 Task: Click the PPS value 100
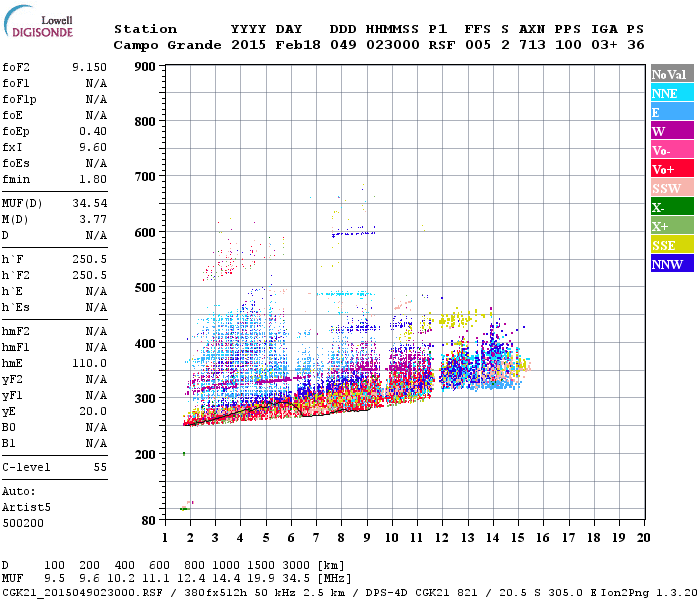tap(568, 45)
